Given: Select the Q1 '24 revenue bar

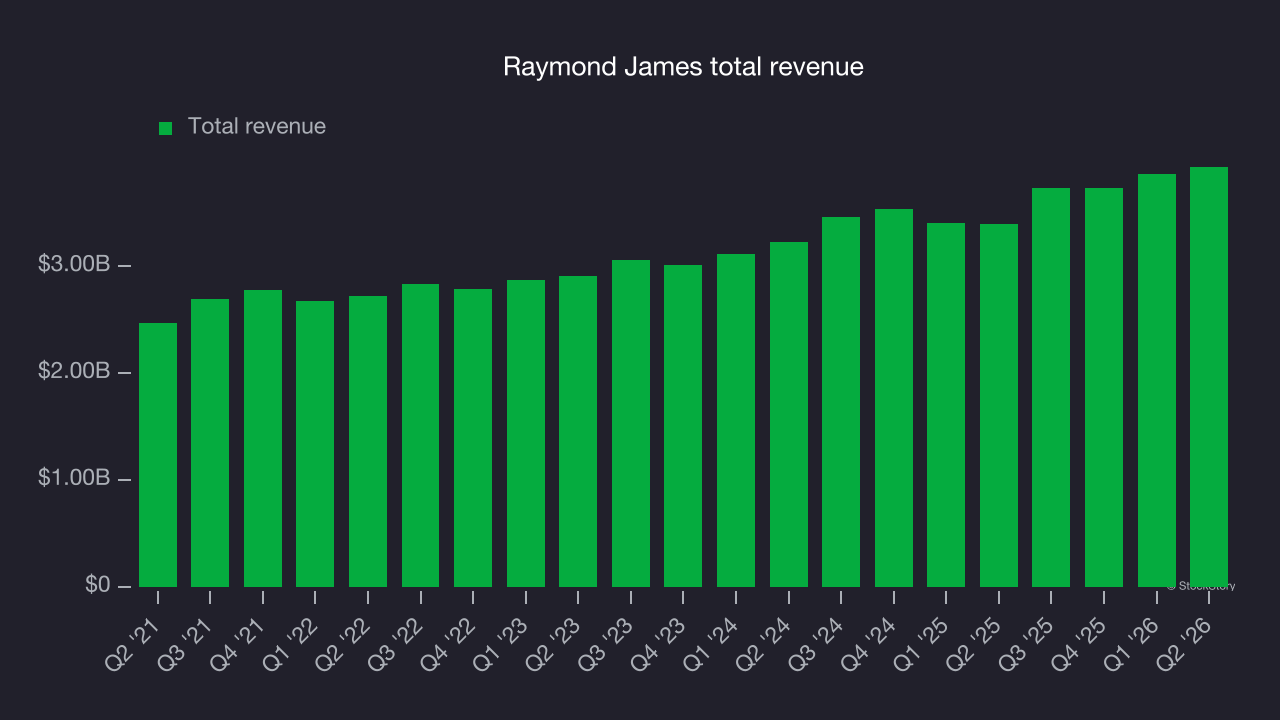Looking at the screenshot, I should [736, 420].
